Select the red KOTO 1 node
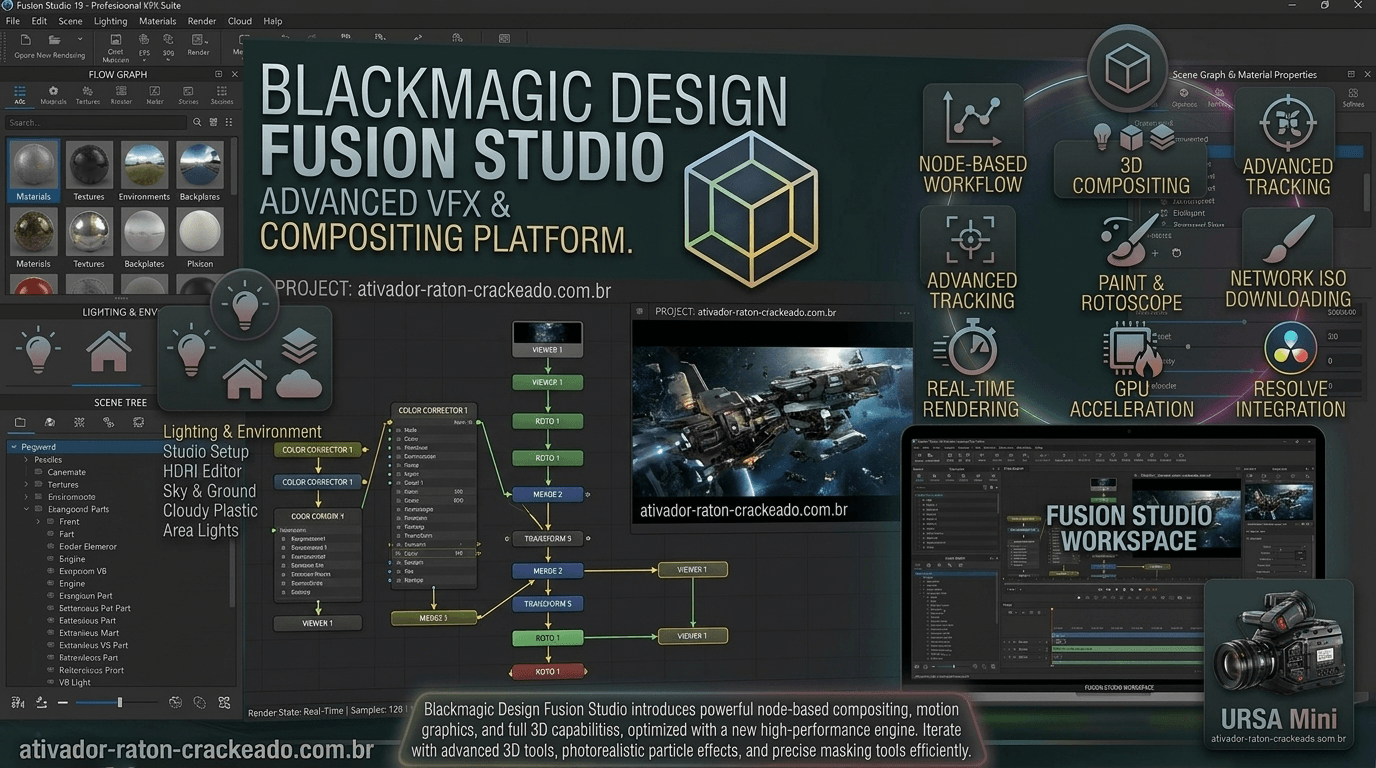1376x768 pixels. tap(547, 671)
